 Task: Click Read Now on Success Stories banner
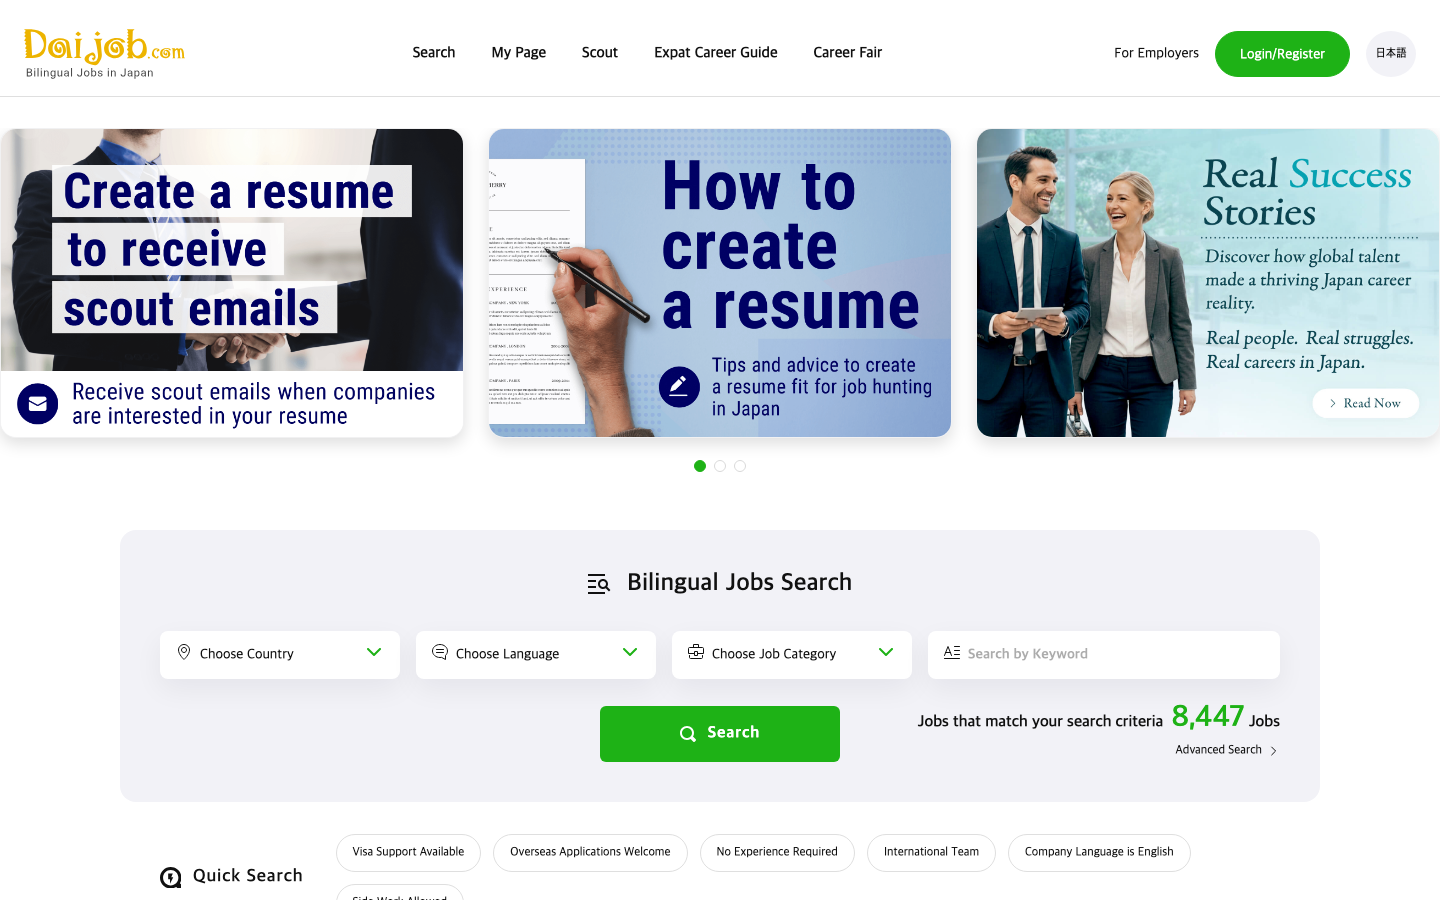(x=1365, y=403)
